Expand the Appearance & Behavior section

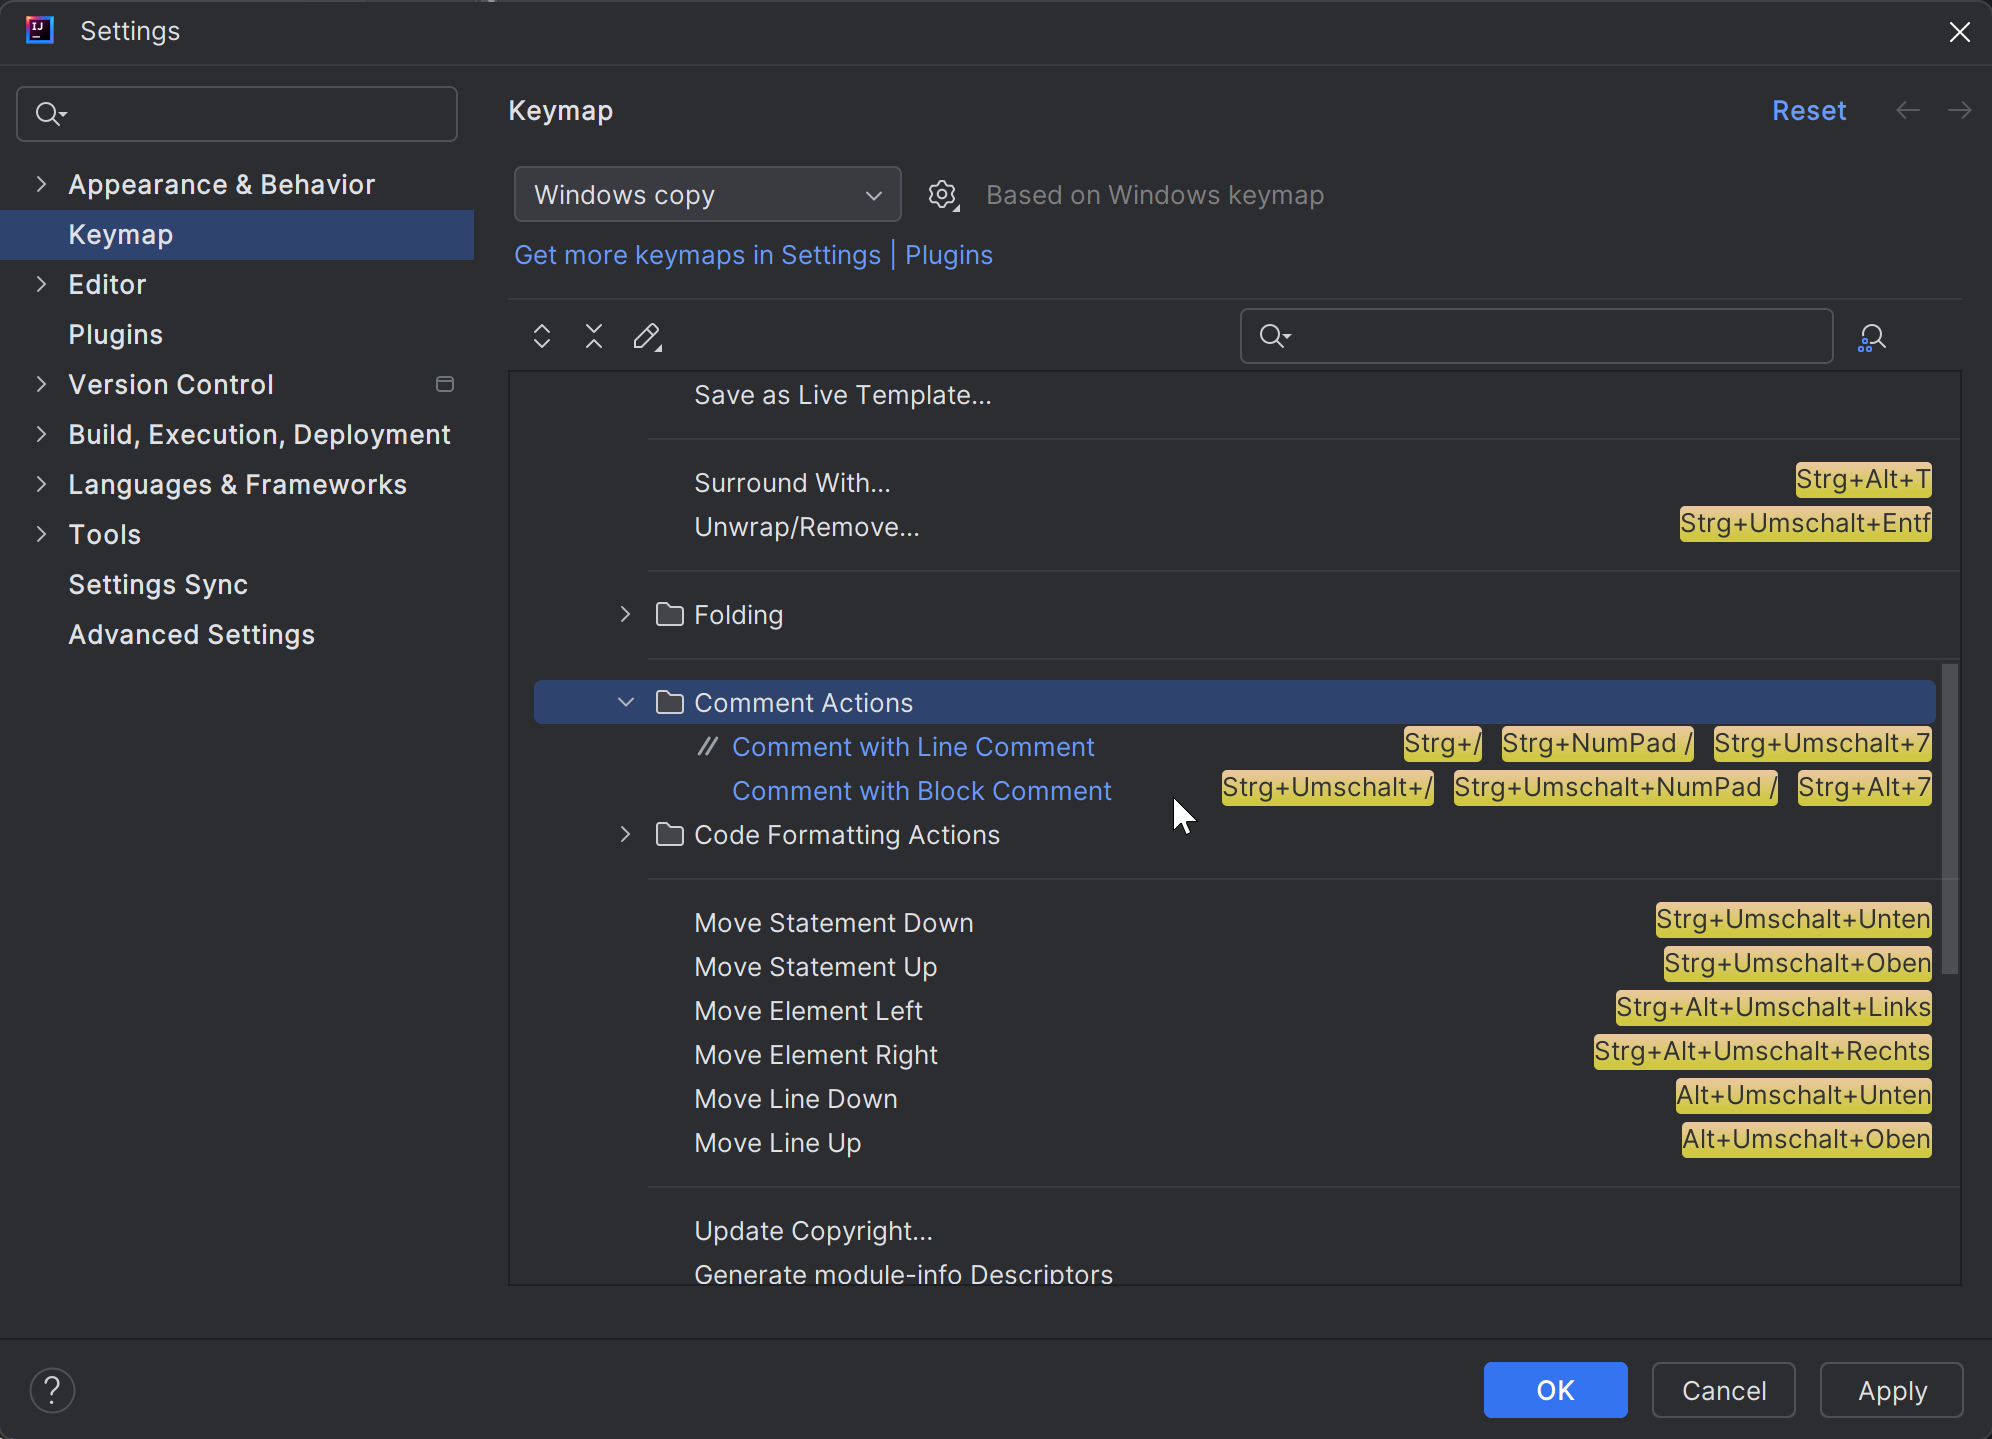pyautogui.click(x=42, y=184)
